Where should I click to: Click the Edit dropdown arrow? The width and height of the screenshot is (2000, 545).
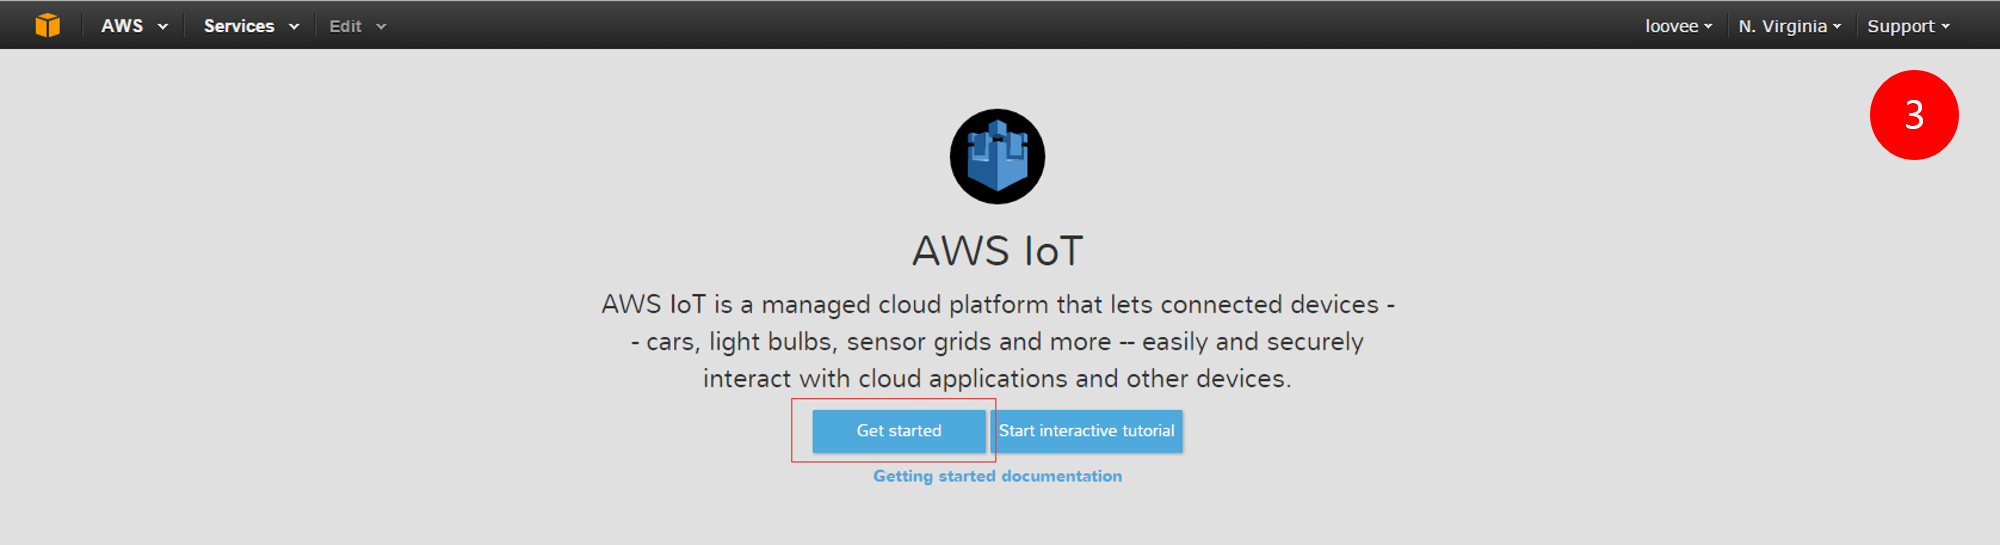(381, 27)
